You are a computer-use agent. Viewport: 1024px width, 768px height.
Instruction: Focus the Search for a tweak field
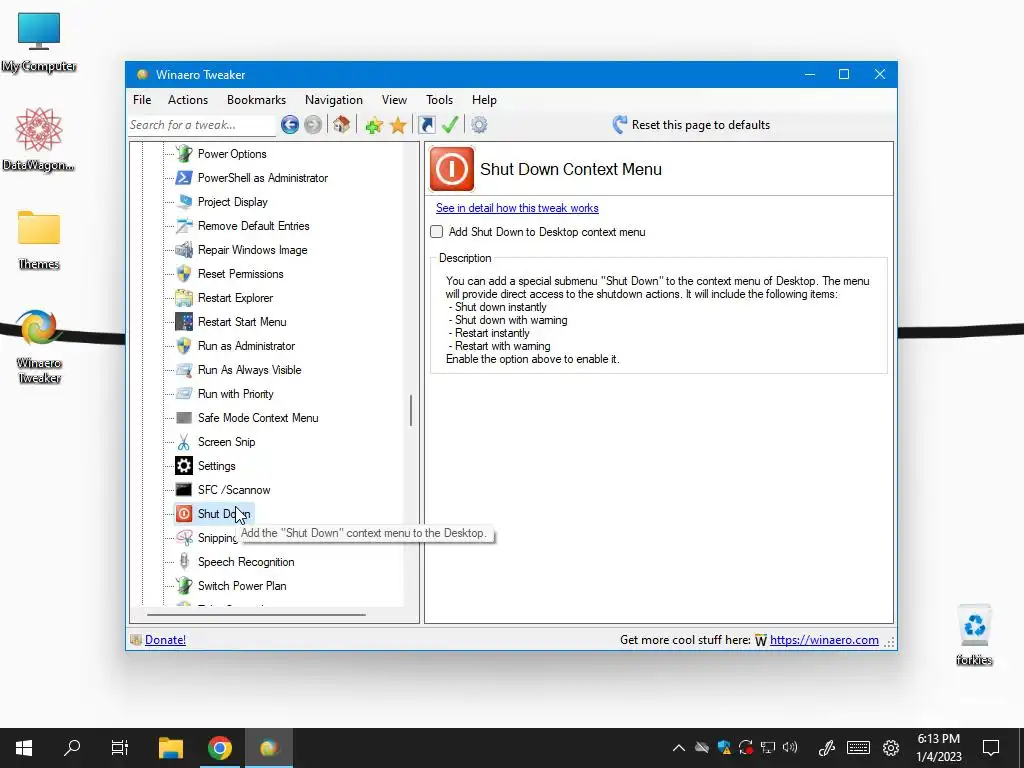point(202,125)
